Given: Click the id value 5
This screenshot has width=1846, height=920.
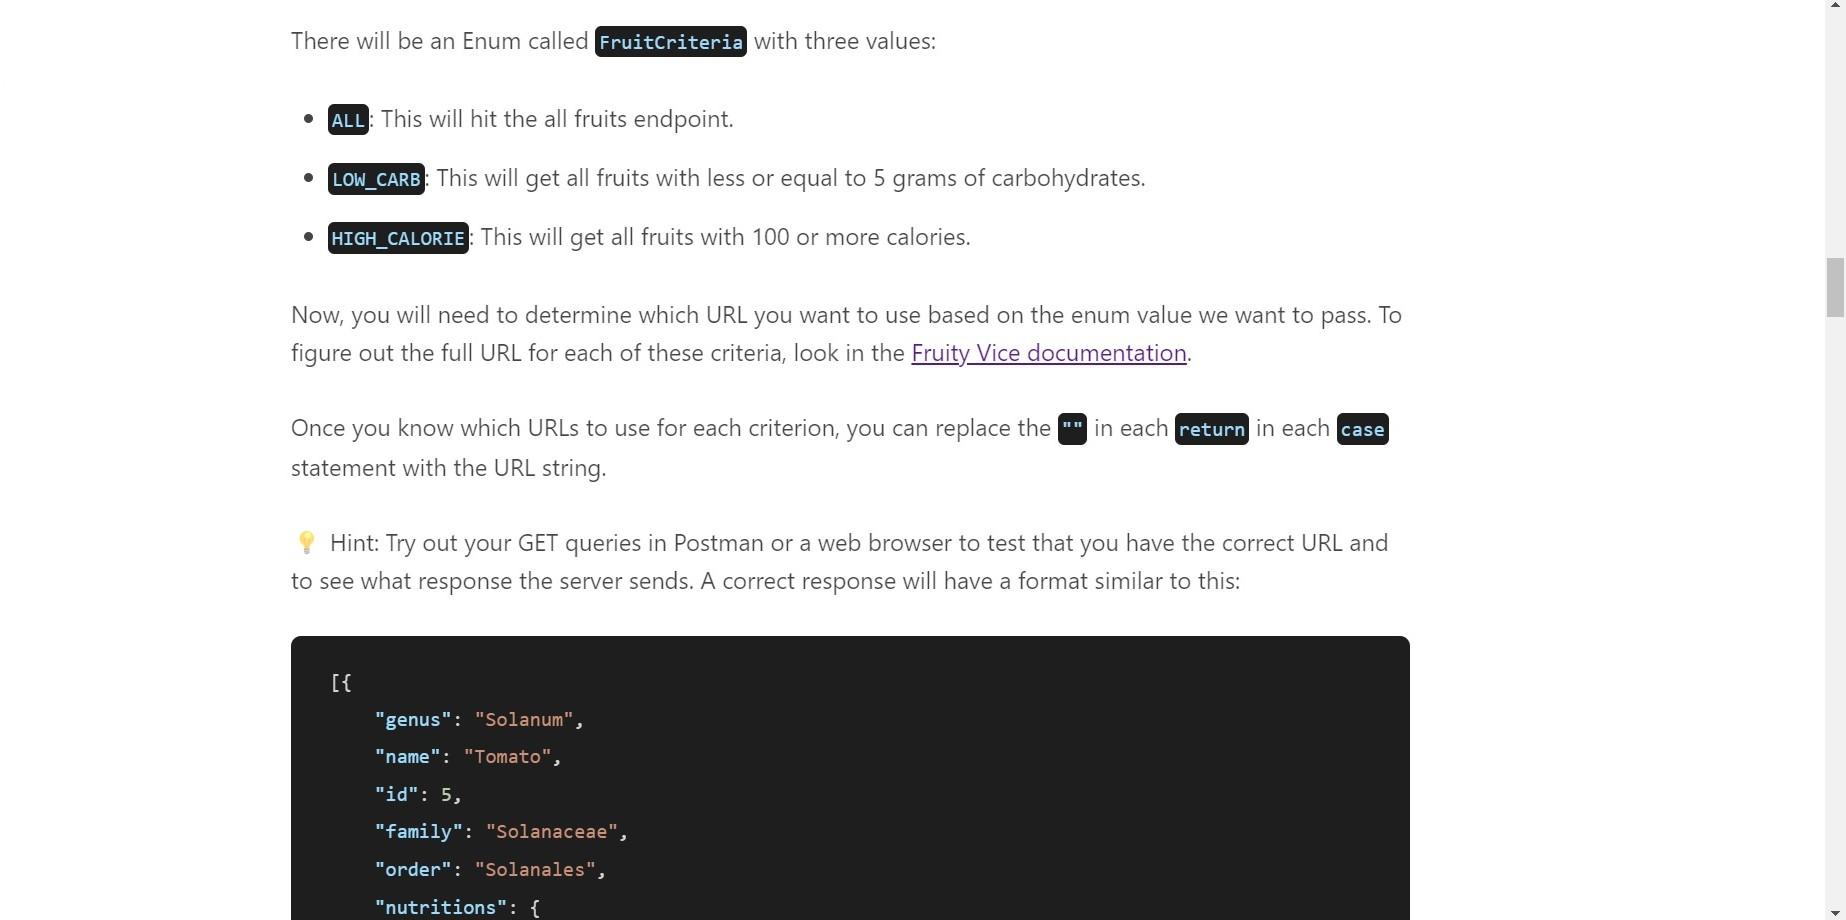Looking at the screenshot, I should [449, 794].
